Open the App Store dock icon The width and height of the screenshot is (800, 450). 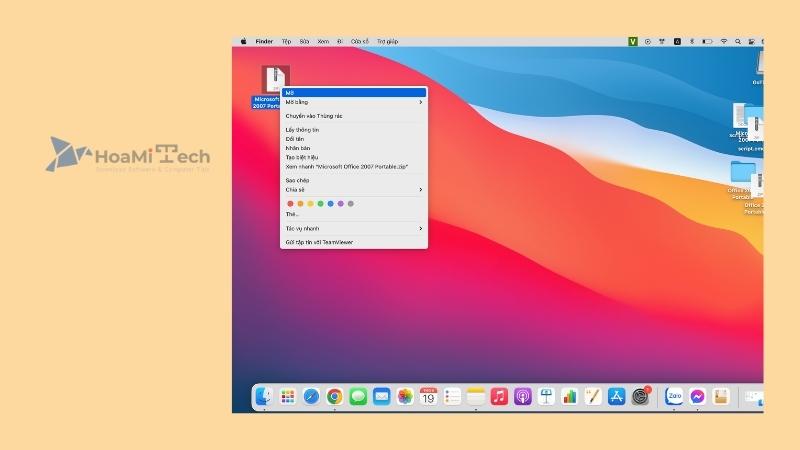[x=617, y=397]
